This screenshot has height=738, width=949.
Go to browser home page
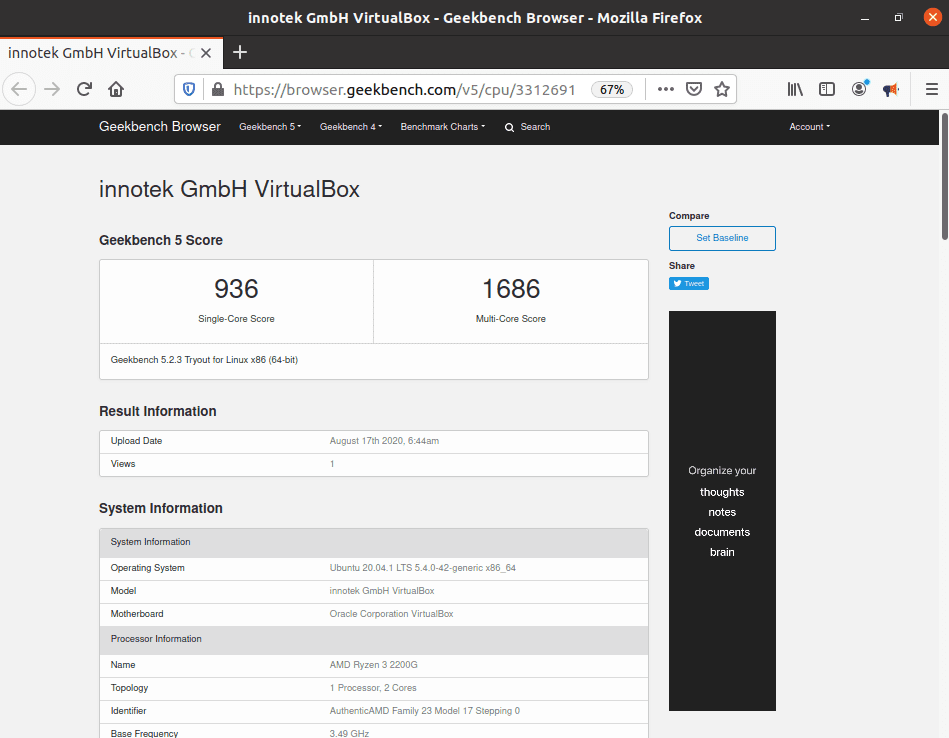[115, 89]
